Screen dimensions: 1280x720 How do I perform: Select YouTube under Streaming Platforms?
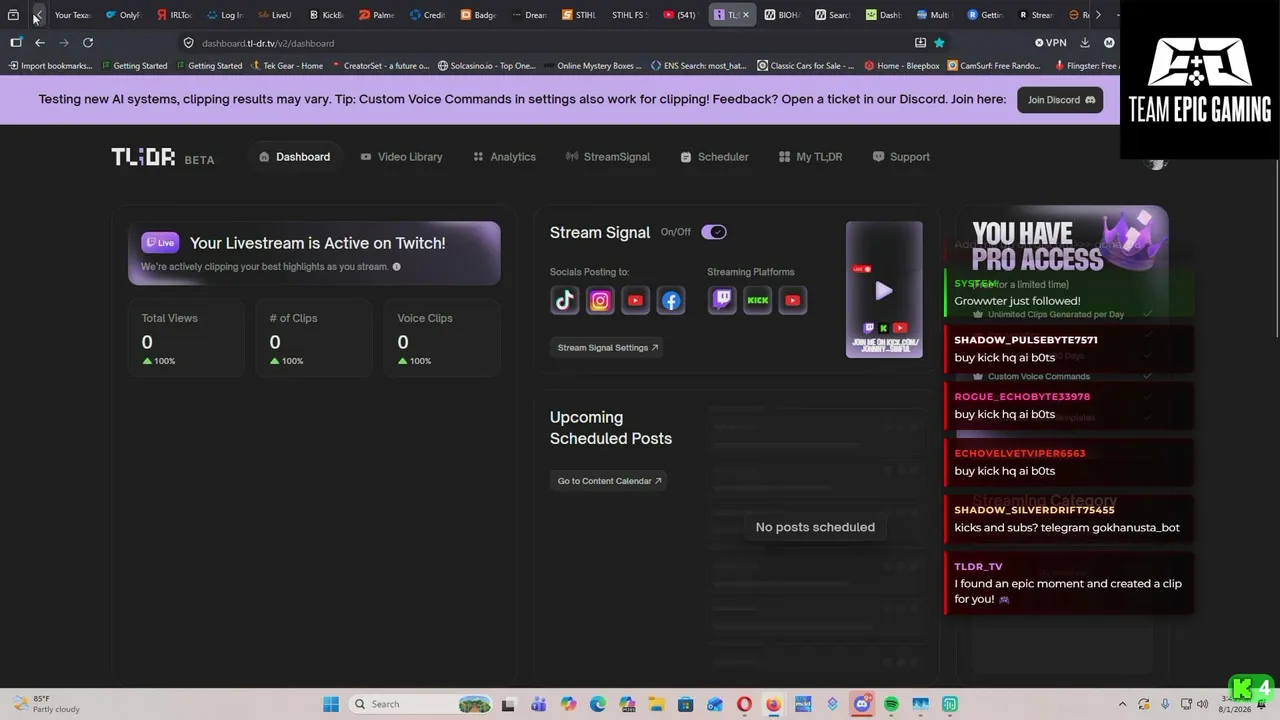click(x=793, y=300)
